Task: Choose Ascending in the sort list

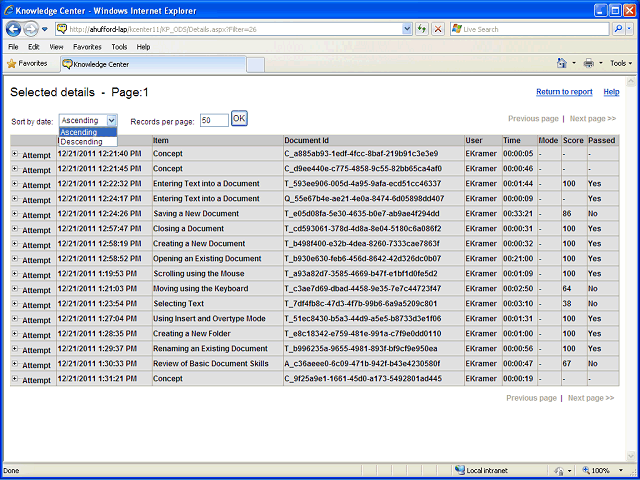Action: tap(88, 132)
